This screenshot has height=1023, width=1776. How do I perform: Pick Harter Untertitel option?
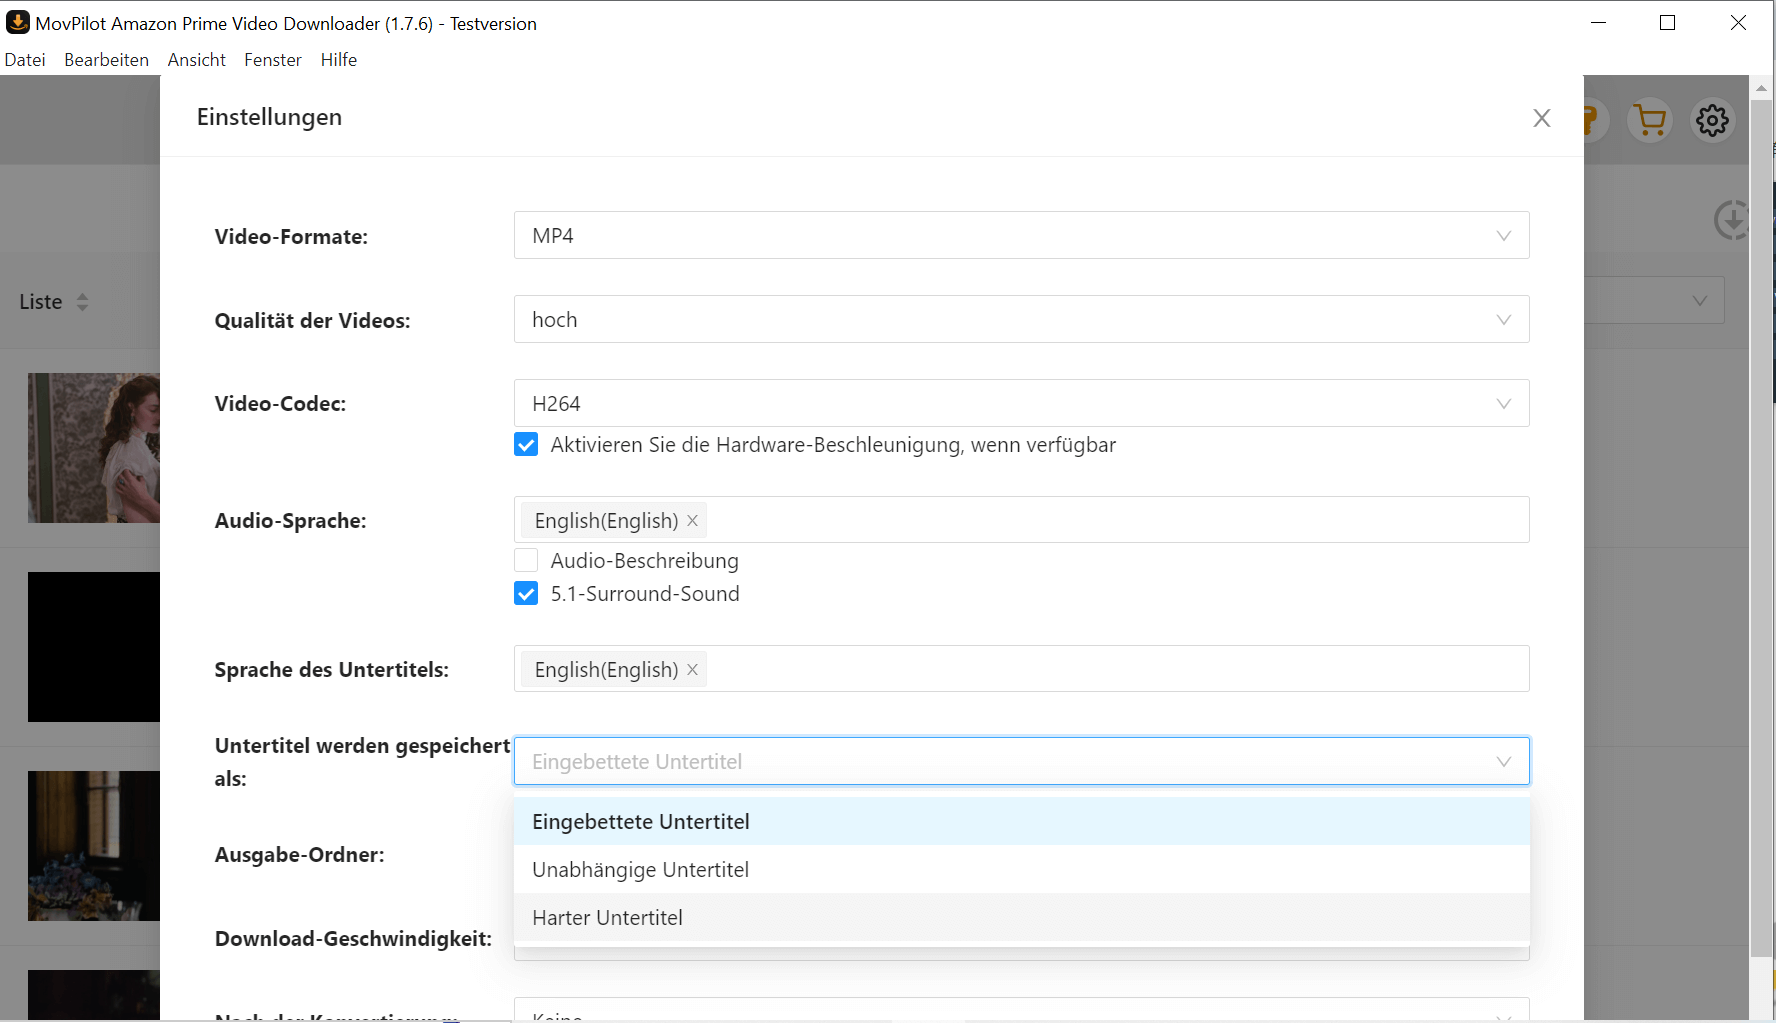(x=1021, y=917)
